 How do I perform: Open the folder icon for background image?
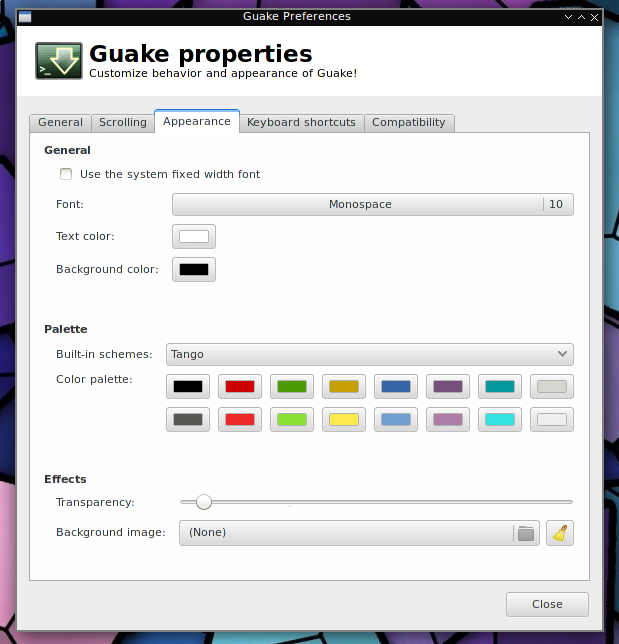tap(525, 533)
